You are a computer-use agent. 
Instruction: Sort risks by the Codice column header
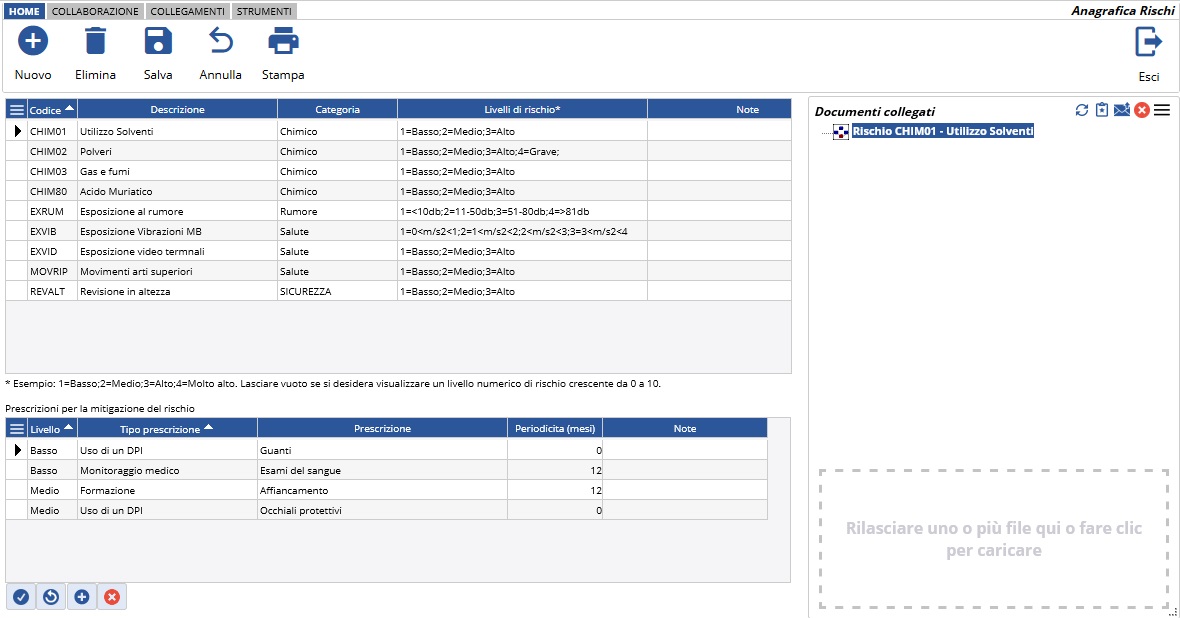pyautogui.click(x=52, y=110)
